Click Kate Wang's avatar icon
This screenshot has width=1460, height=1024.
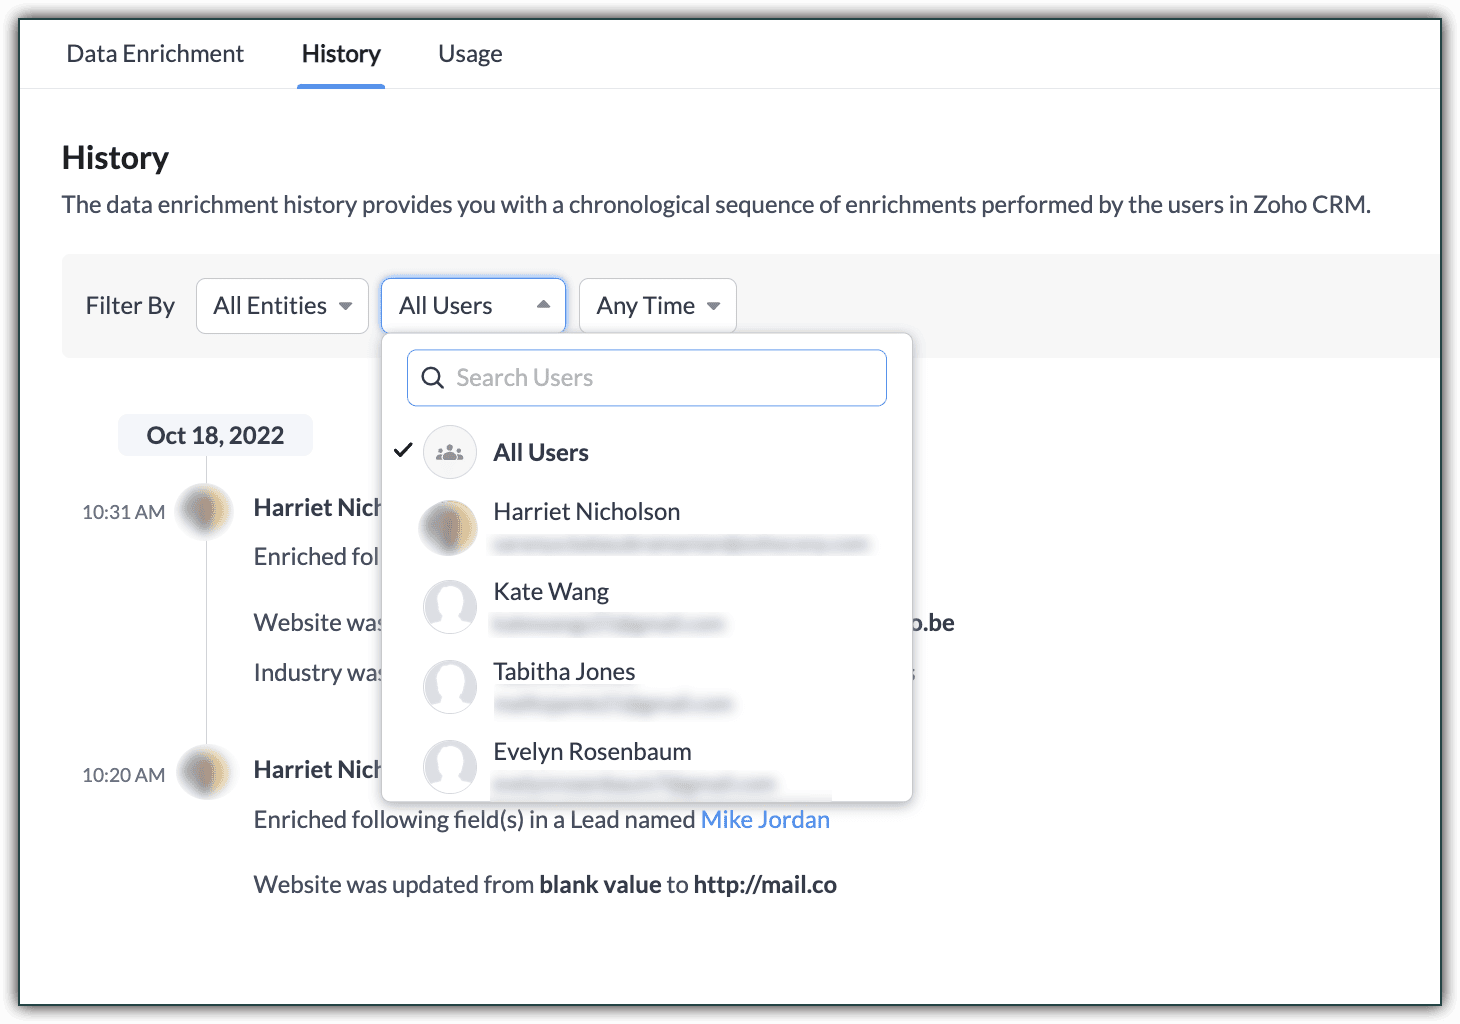click(x=449, y=606)
